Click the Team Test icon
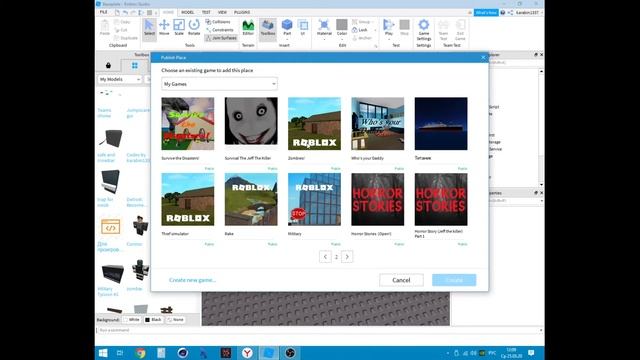 pyautogui.click(x=443, y=29)
